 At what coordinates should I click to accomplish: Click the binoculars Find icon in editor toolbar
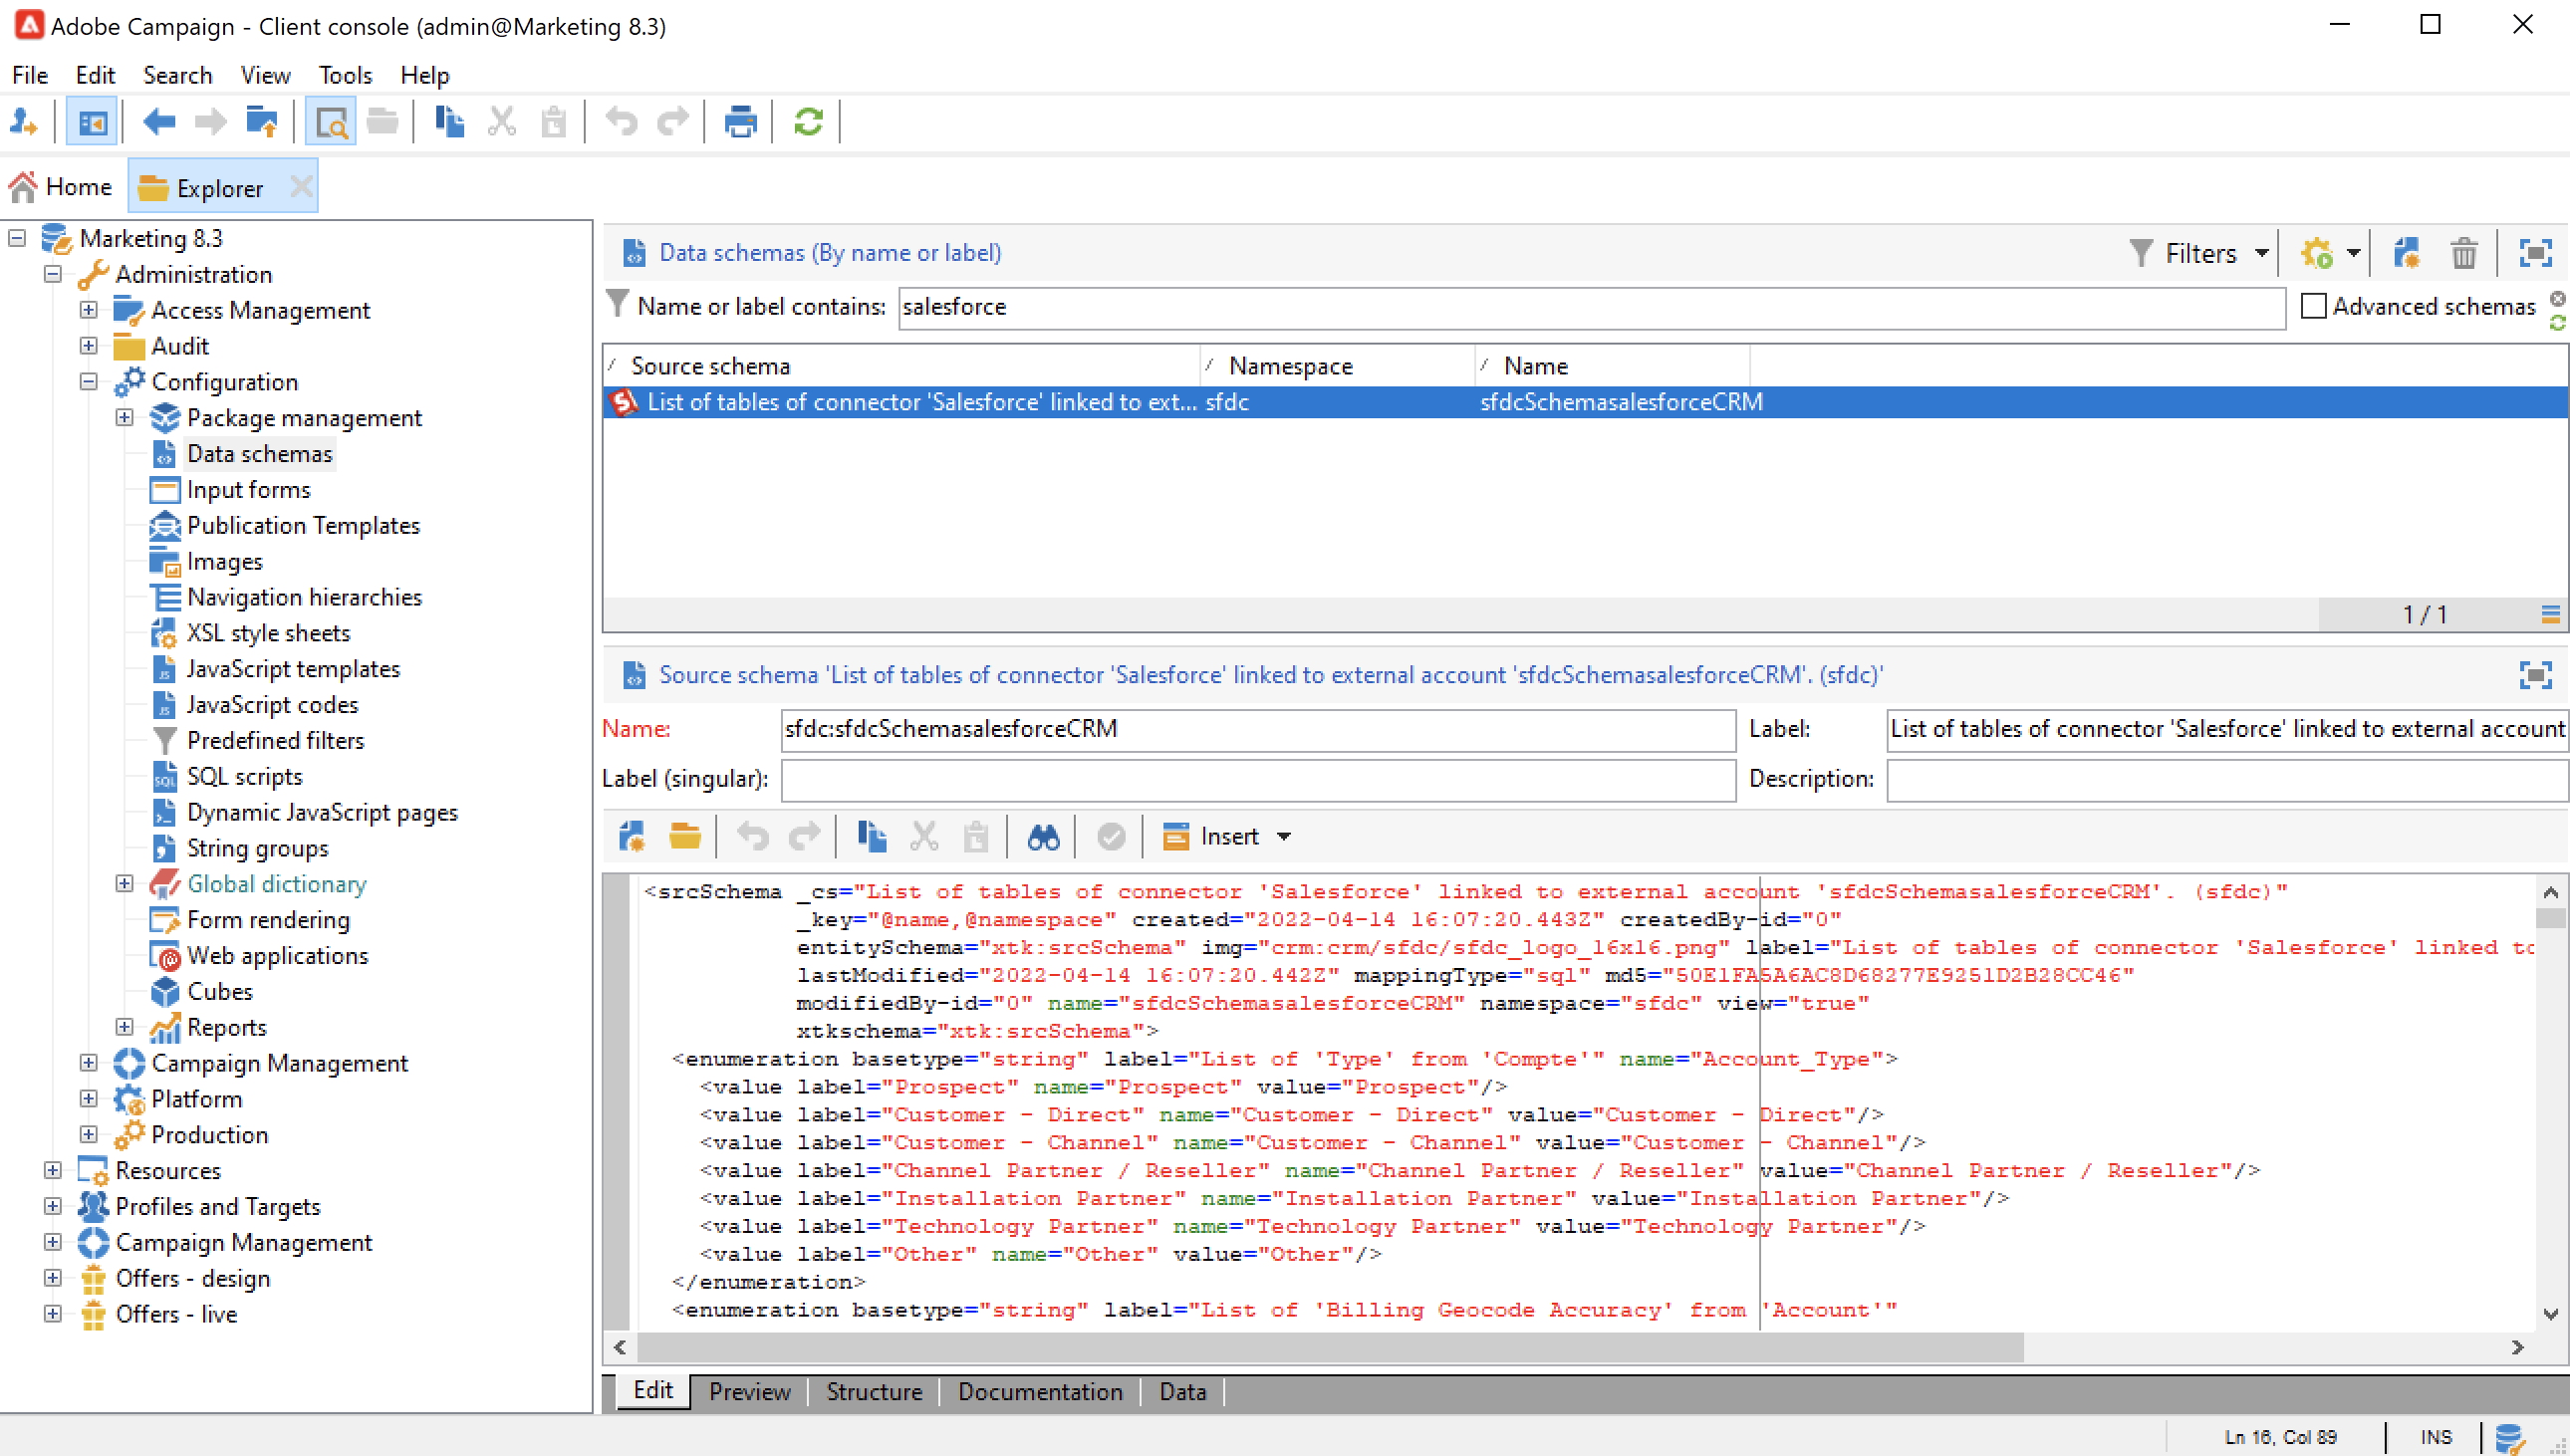coord(1043,836)
